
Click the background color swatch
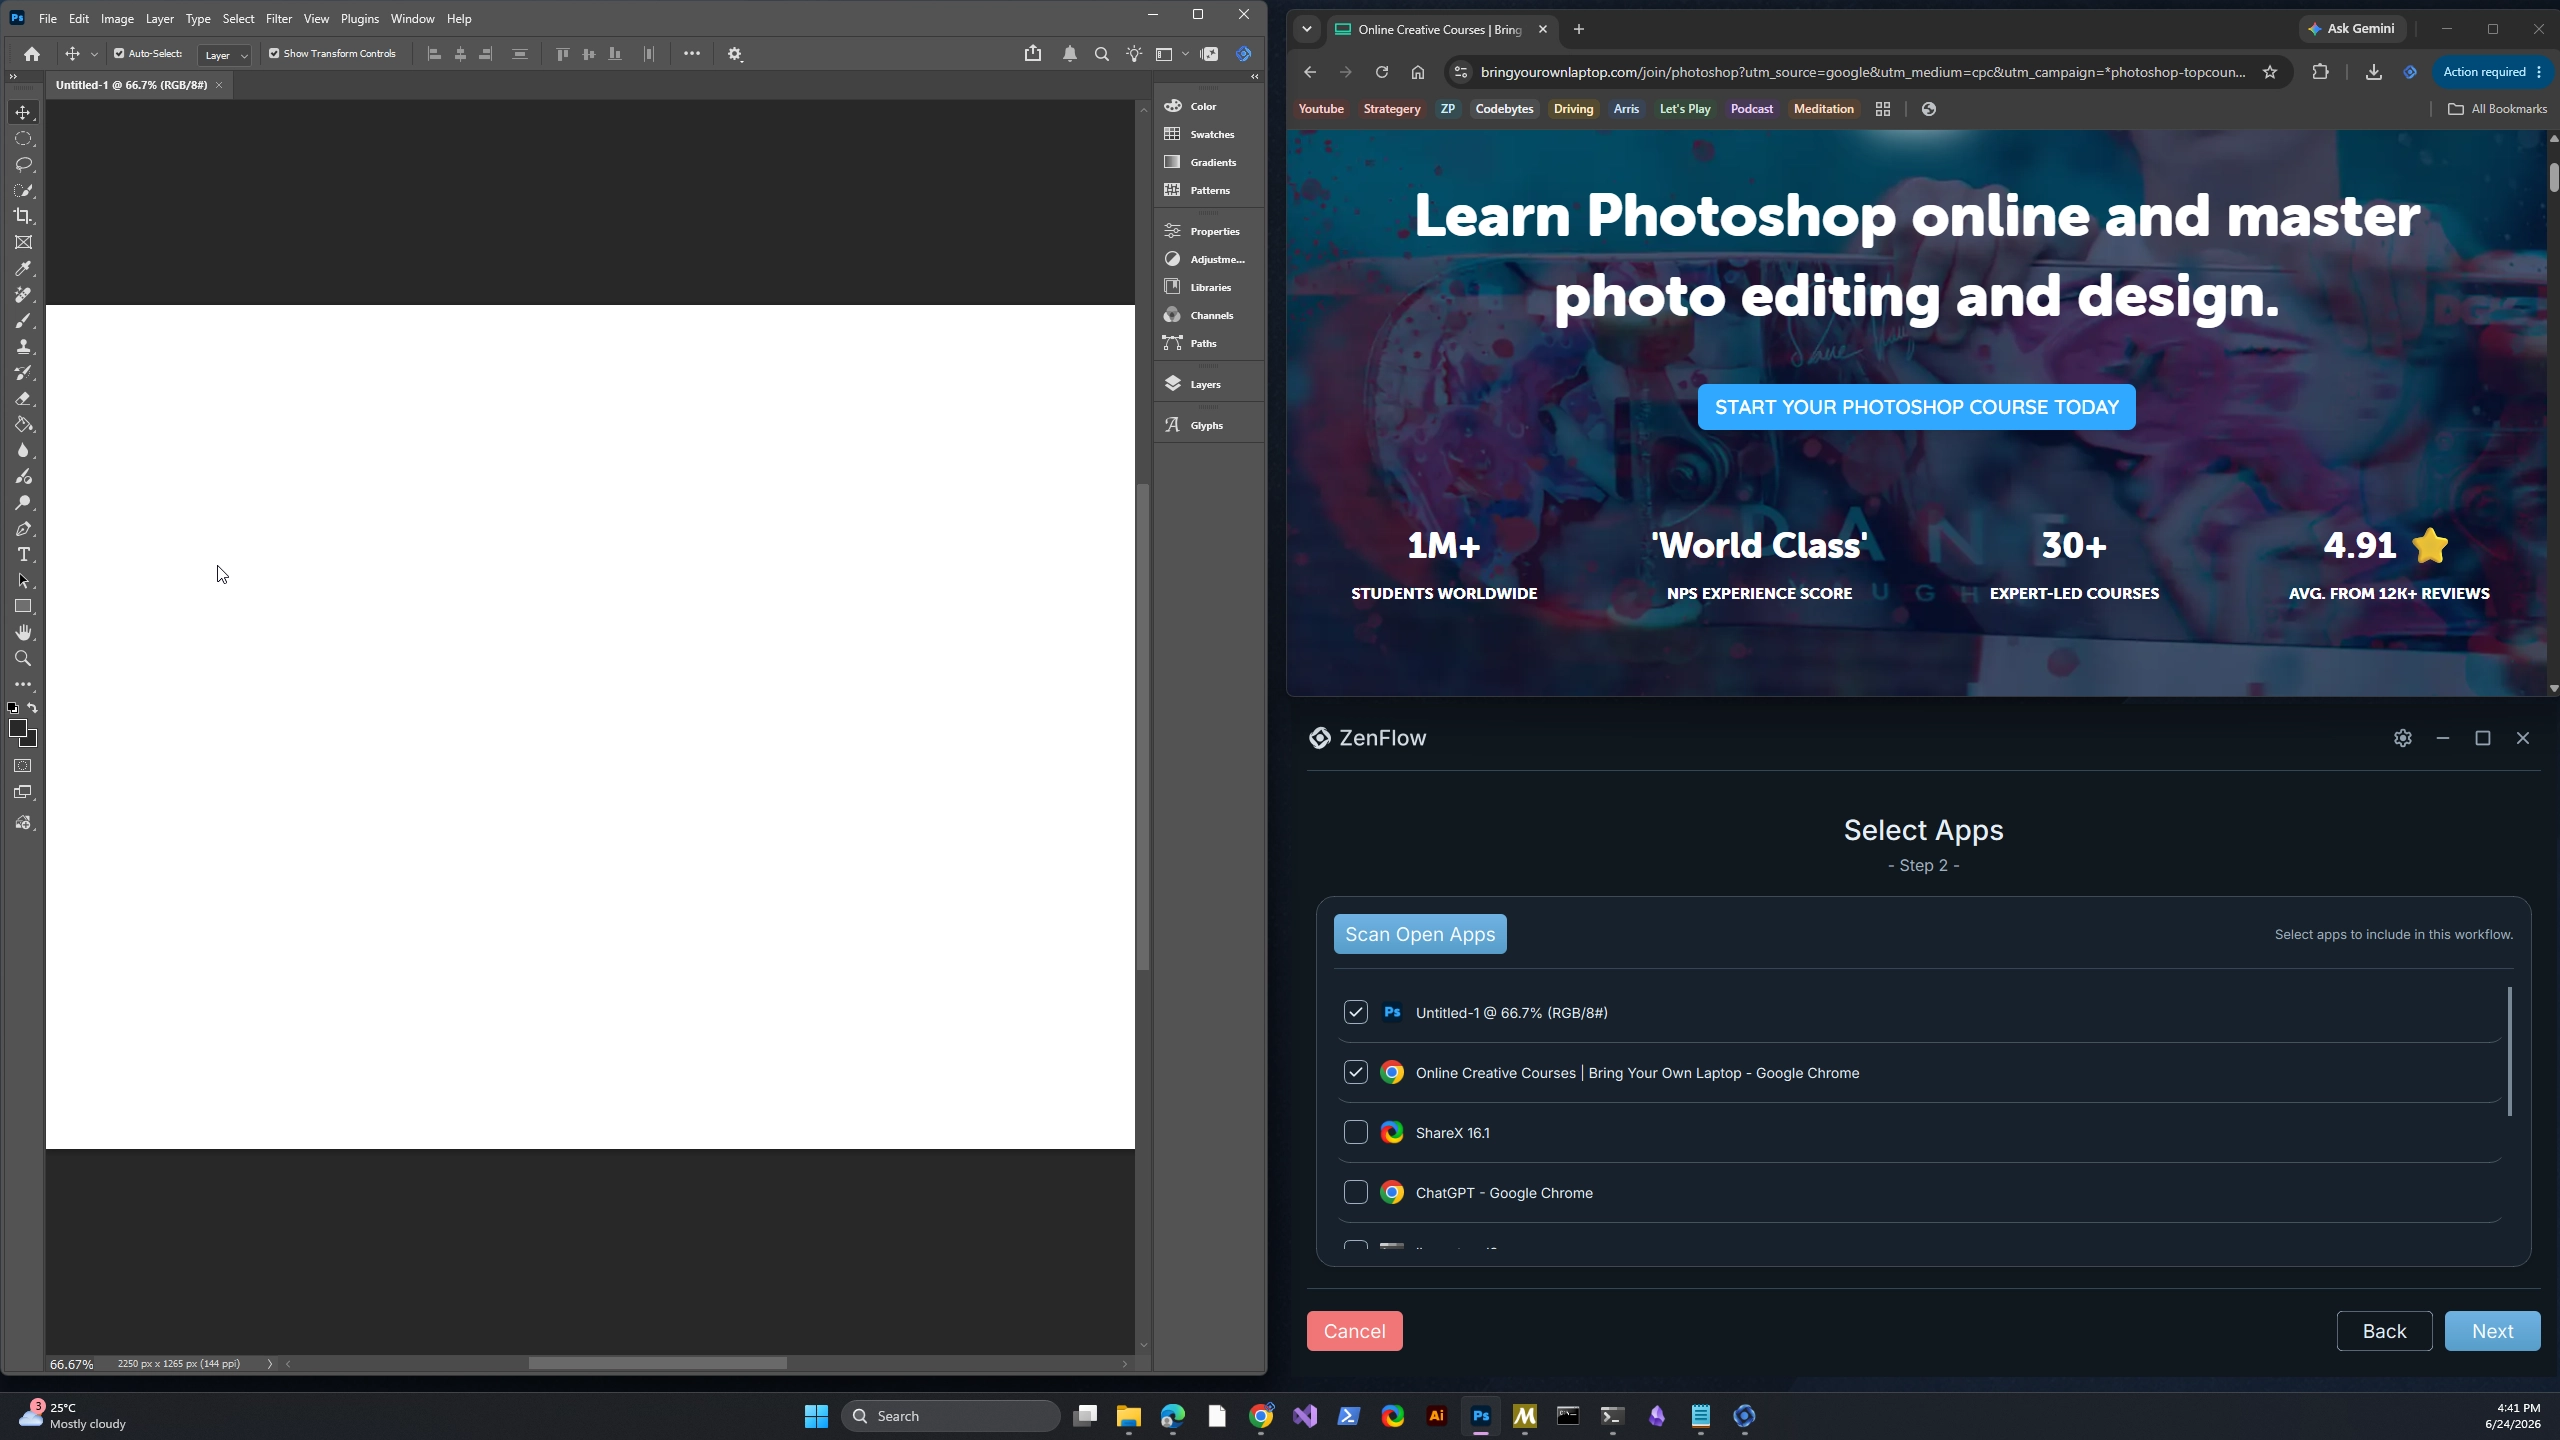click(x=32, y=742)
